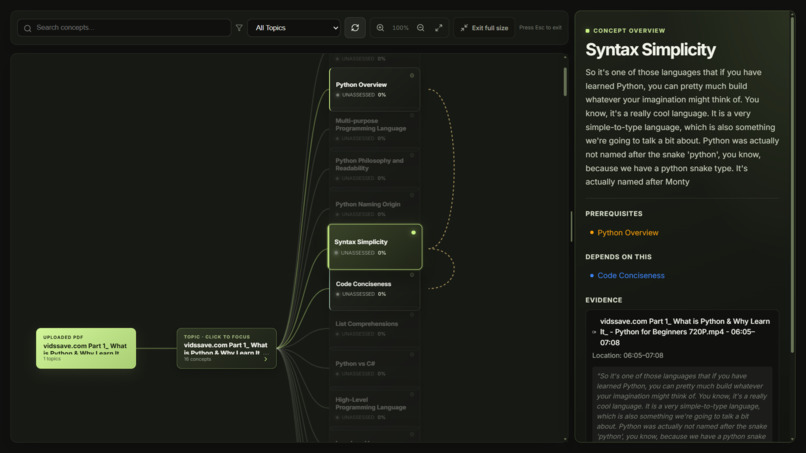The image size is (806, 453).
Task: Click the video evidence source title
Action: point(685,332)
